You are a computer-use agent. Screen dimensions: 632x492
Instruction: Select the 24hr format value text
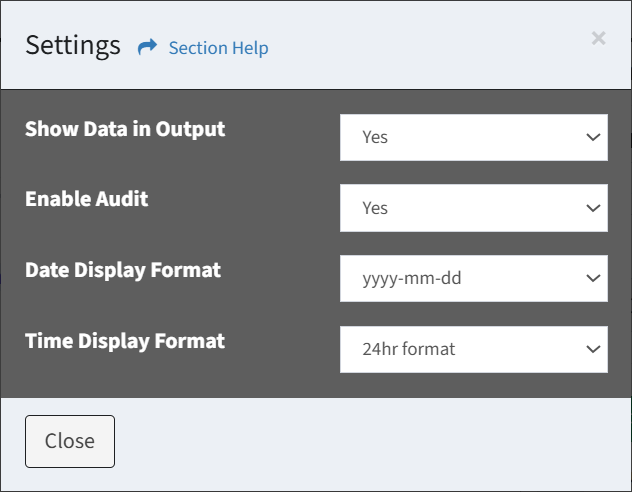[x=409, y=349]
